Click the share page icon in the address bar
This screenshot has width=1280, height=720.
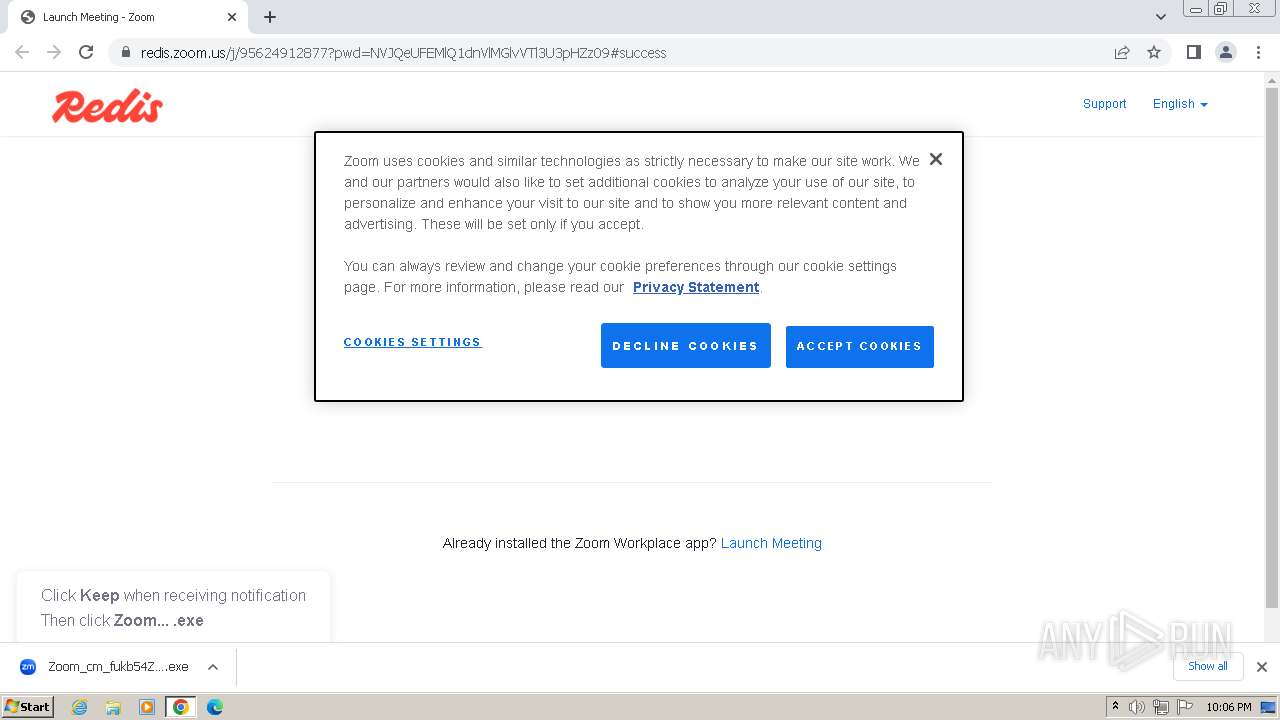[x=1122, y=52]
